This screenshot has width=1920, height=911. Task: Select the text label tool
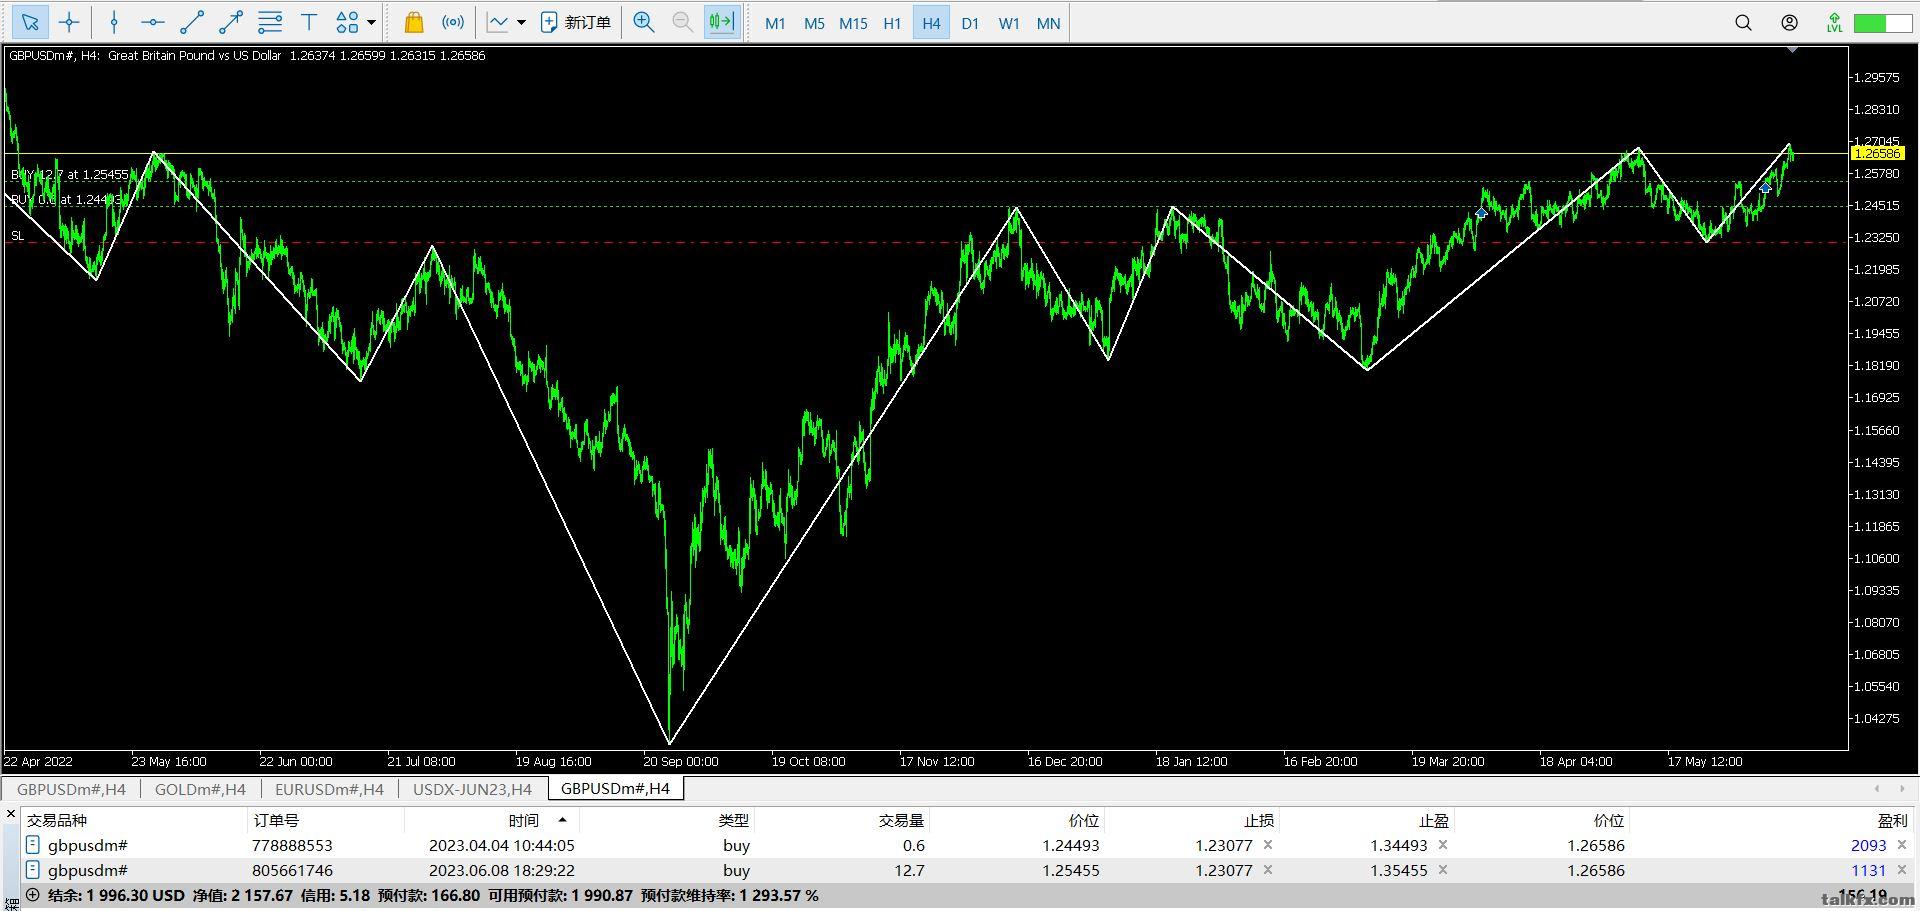tap(309, 22)
